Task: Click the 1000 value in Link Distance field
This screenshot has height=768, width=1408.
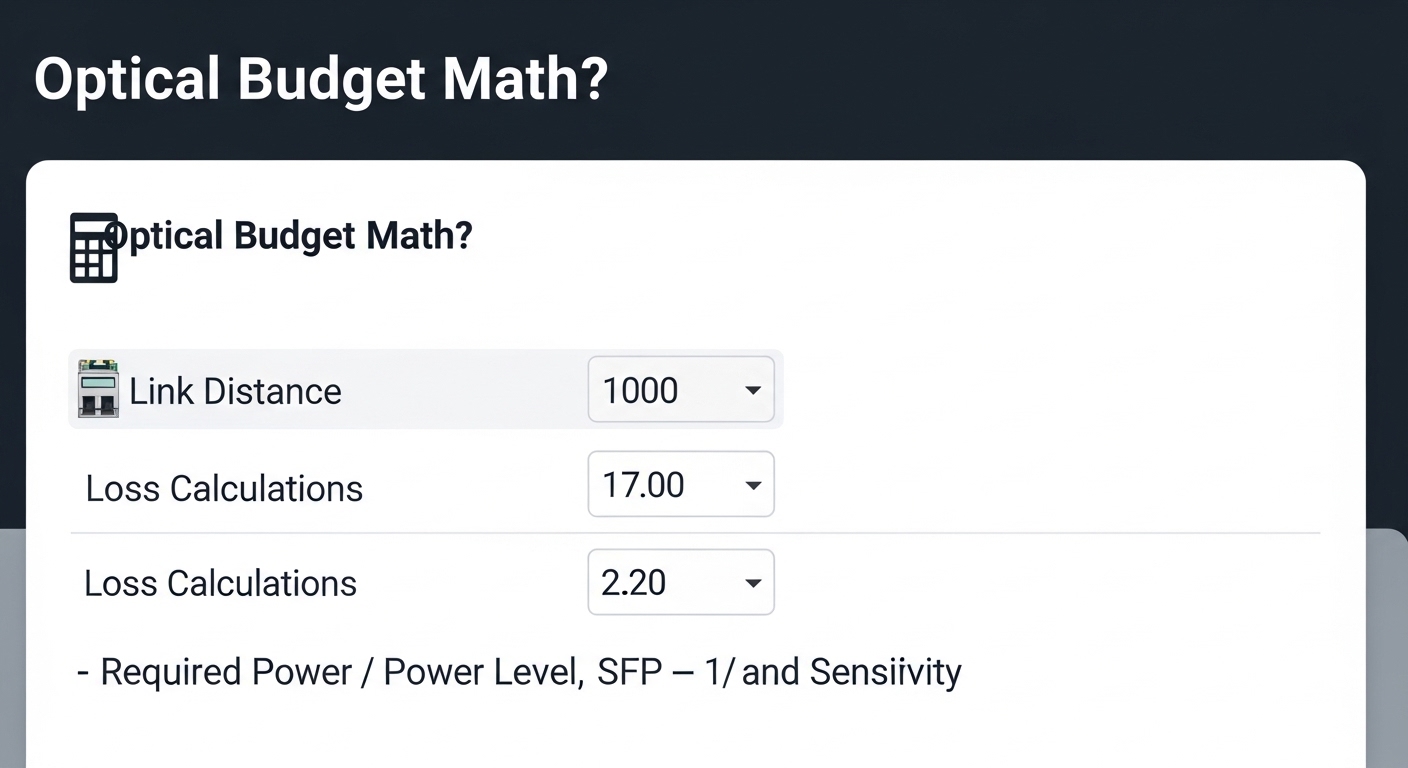Action: coord(641,390)
